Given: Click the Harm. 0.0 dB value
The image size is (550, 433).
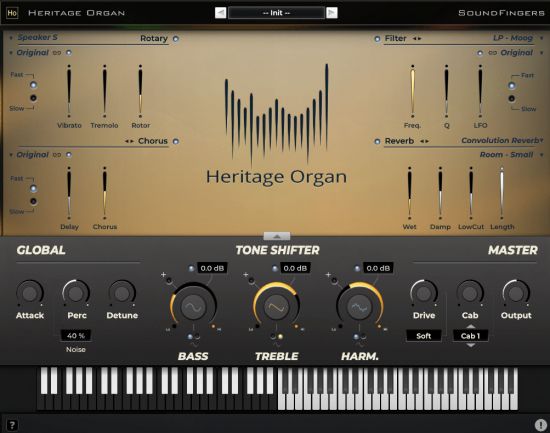Looking at the screenshot, I should pos(378,268).
